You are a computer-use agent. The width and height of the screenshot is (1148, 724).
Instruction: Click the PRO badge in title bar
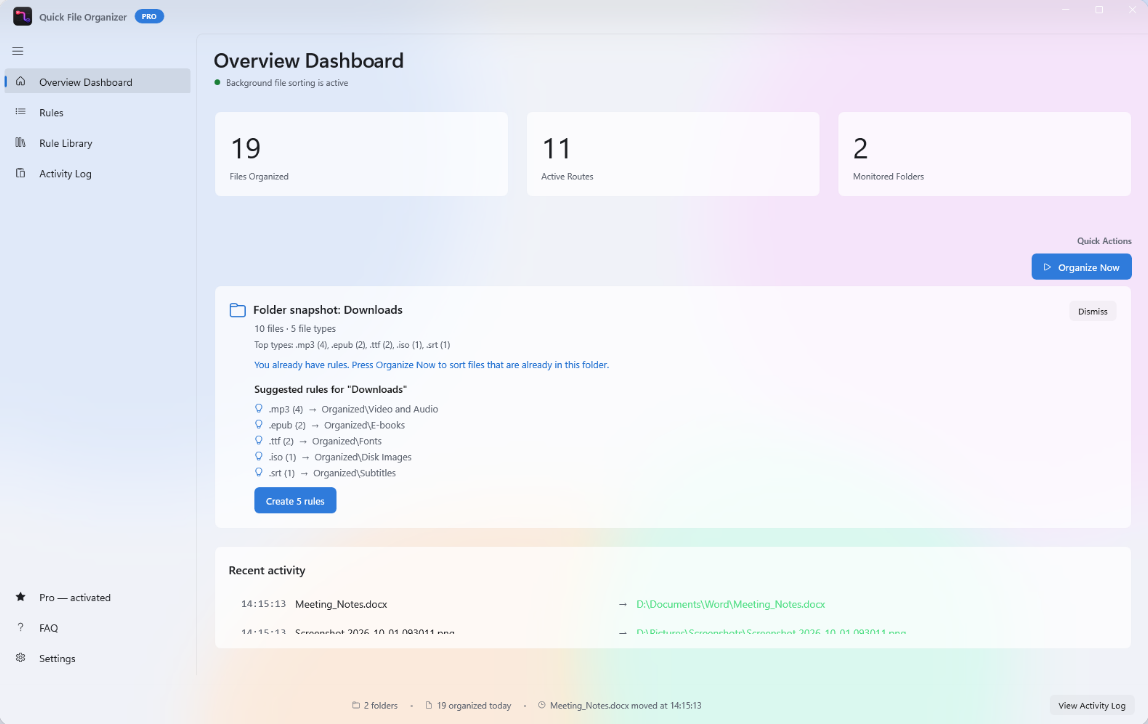[149, 16]
